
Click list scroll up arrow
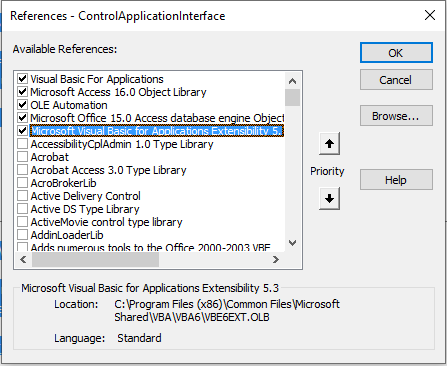(292, 81)
